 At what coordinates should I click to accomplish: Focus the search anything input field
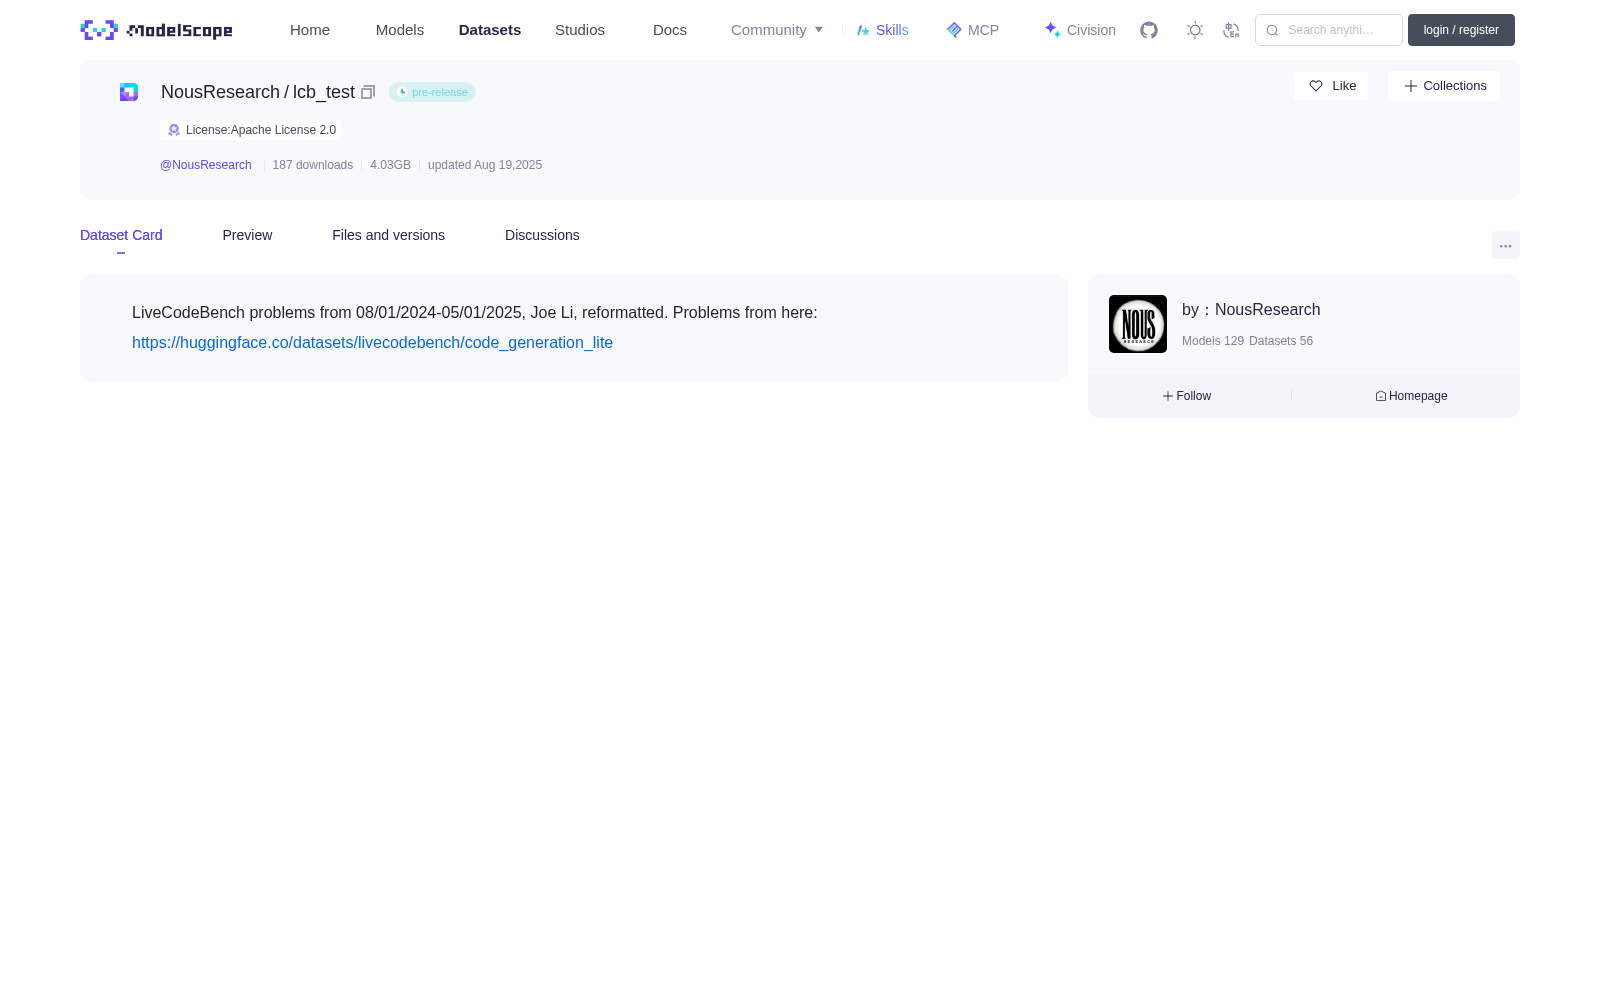(1329, 30)
